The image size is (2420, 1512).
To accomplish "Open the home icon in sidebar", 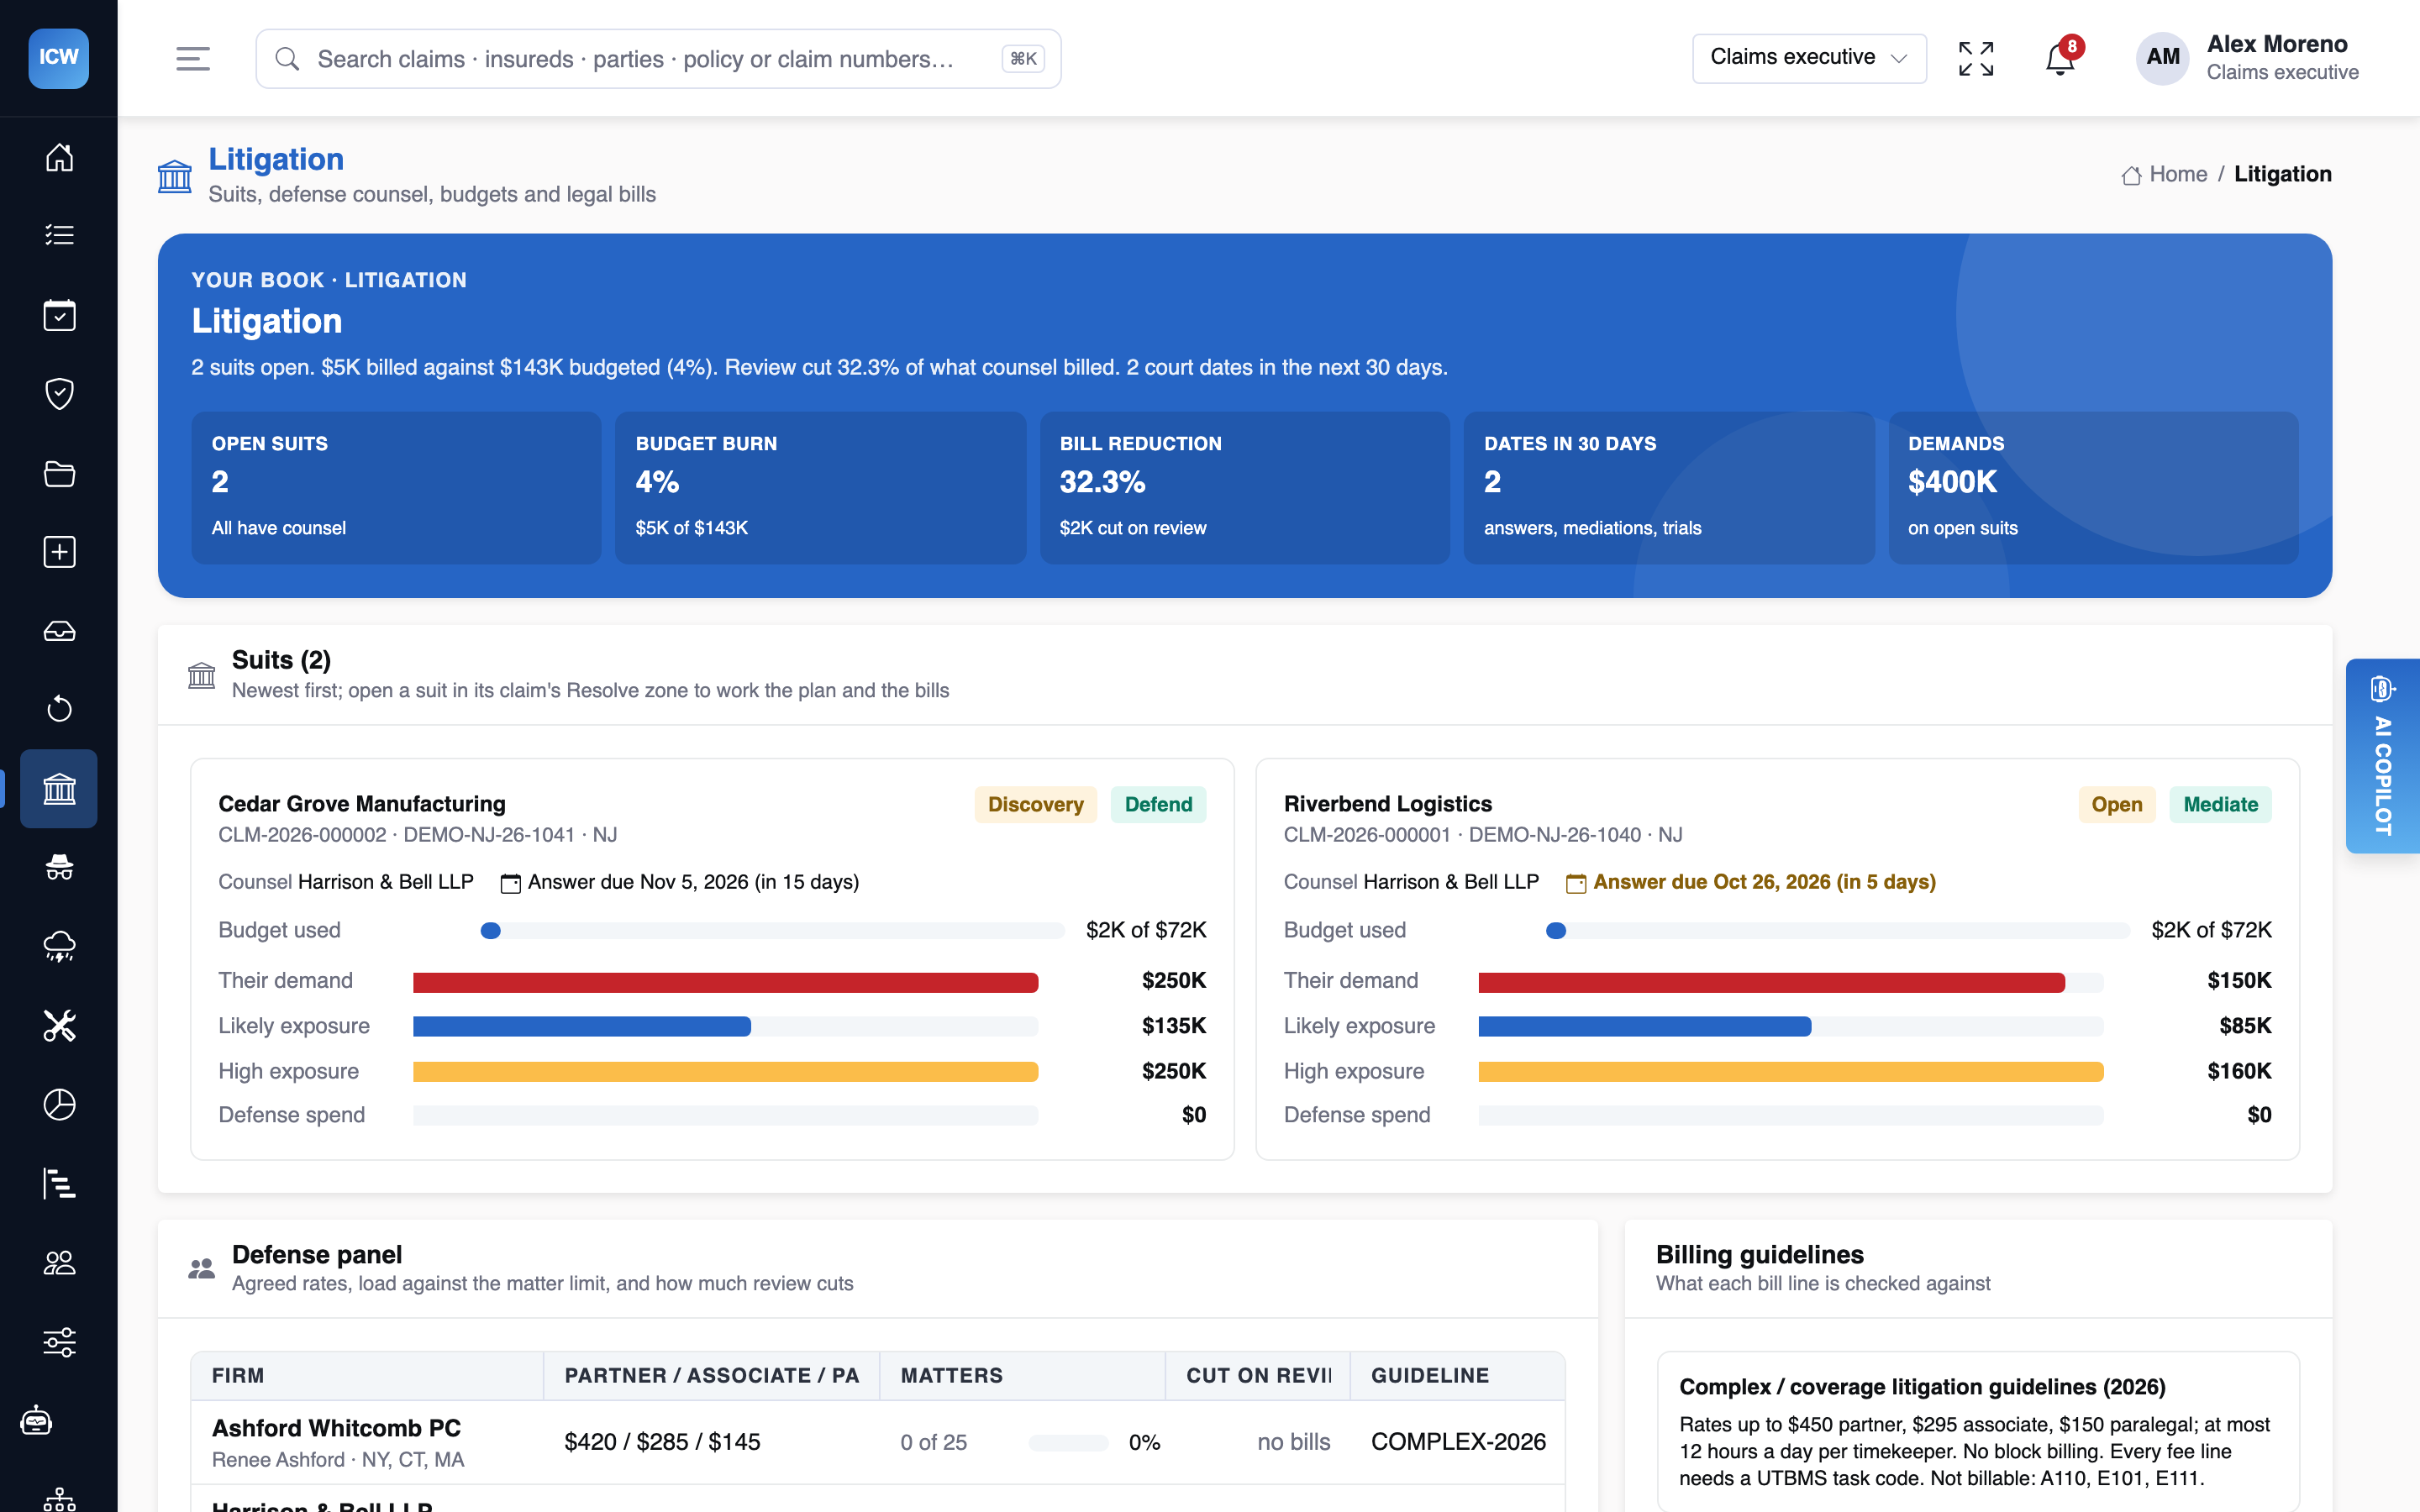I will (x=59, y=157).
